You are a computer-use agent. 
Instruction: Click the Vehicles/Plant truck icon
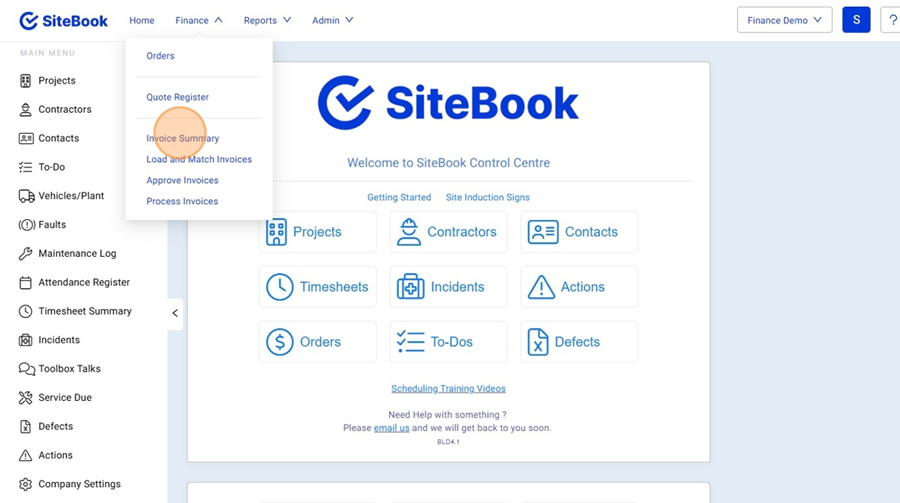[26, 196]
